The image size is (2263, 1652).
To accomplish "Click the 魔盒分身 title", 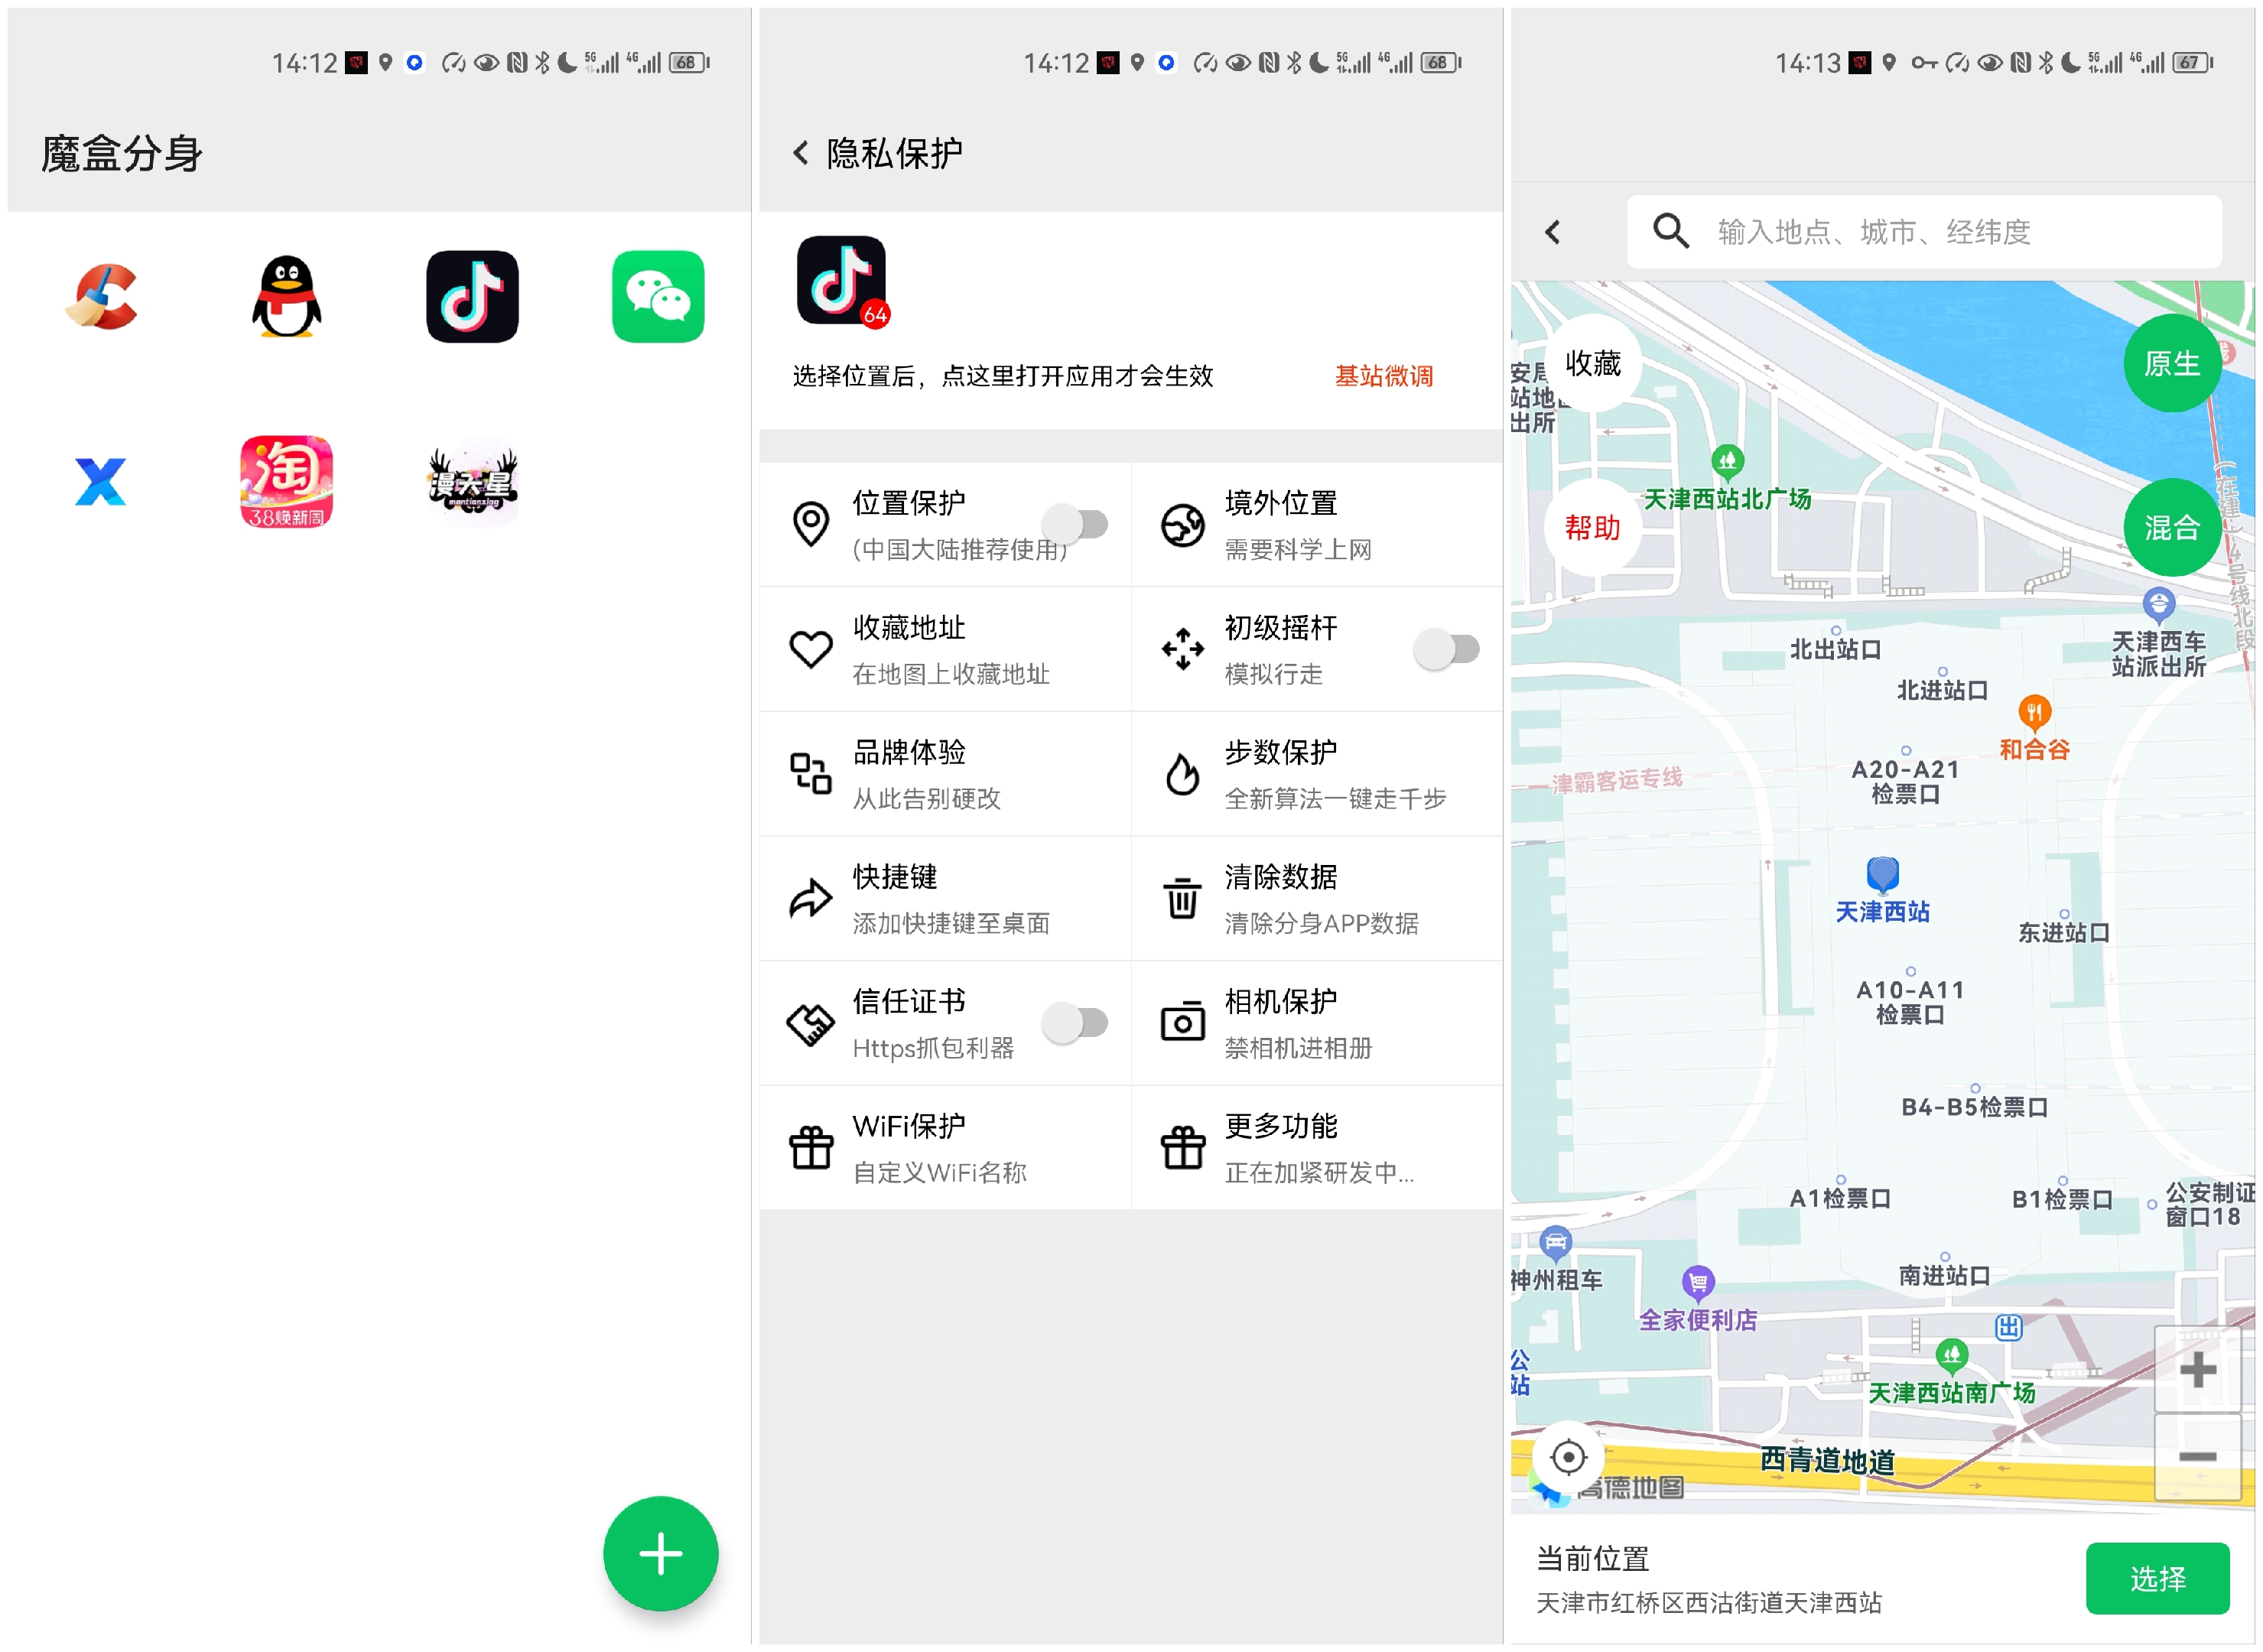I will pyautogui.click(x=122, y=153).
